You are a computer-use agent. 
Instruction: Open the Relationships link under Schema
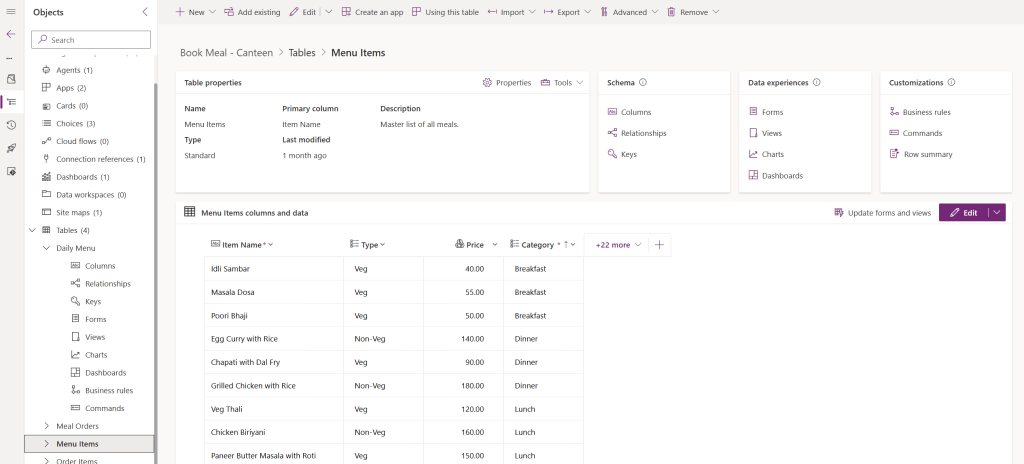point(642,133)
